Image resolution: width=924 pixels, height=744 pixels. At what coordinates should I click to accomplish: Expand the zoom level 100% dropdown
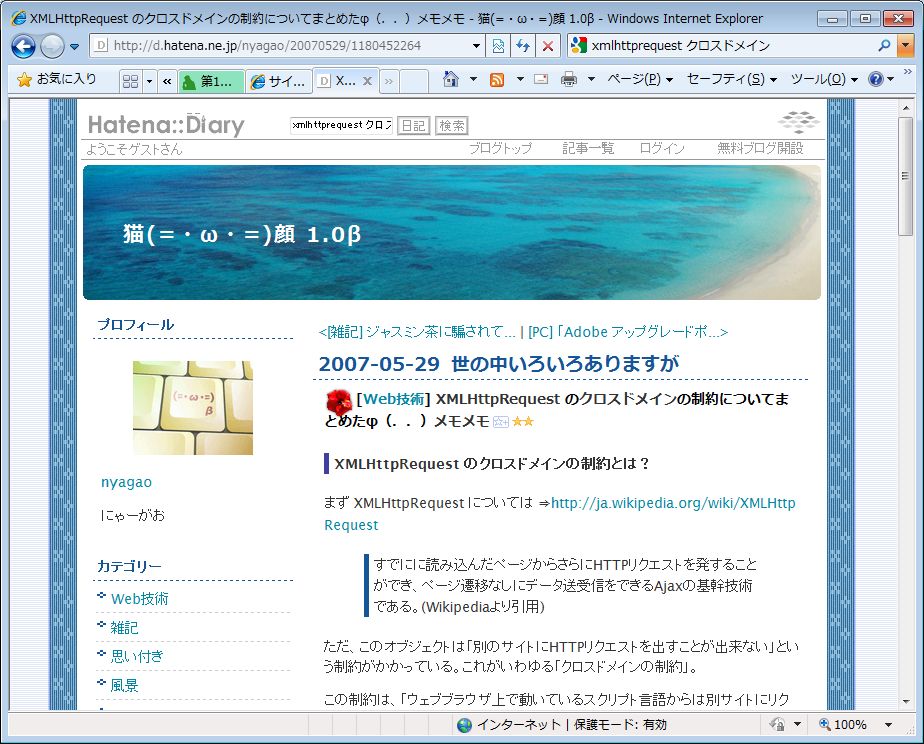coord(860,725)
